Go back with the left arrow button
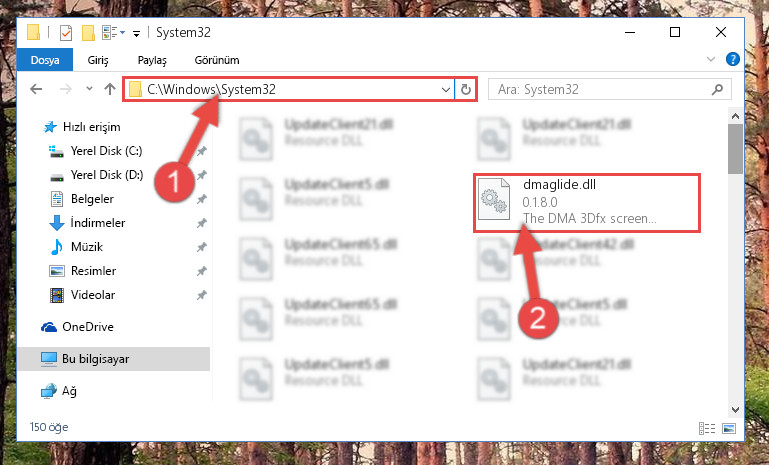Image resolution: width=769 pixels, height=465 pixels. point(36,89)
